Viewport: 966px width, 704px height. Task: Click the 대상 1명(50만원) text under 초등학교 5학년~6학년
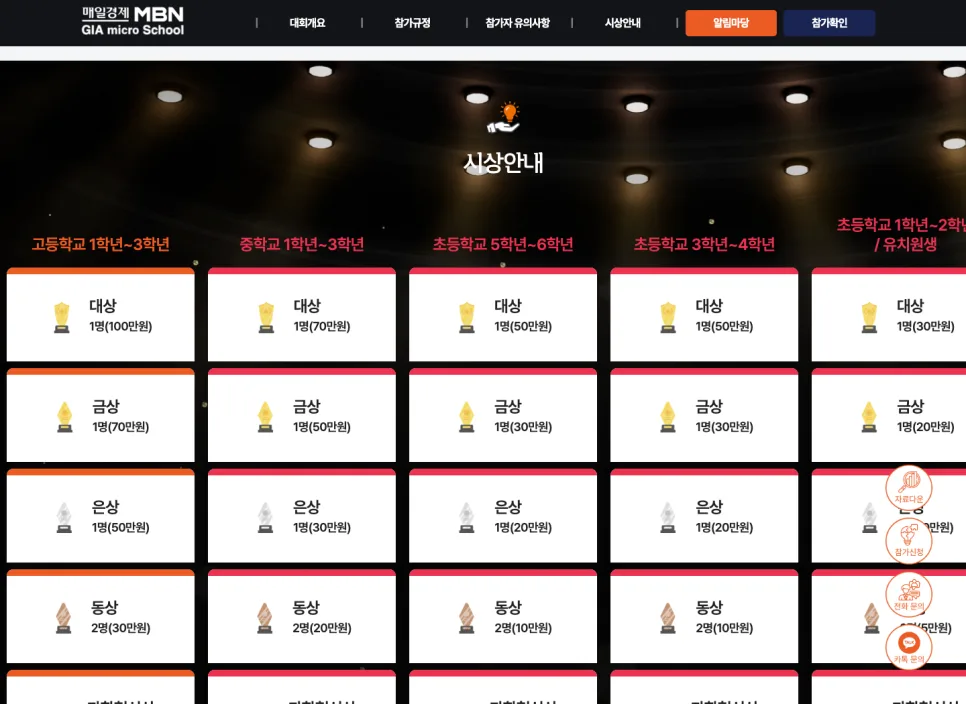(523, 316)
